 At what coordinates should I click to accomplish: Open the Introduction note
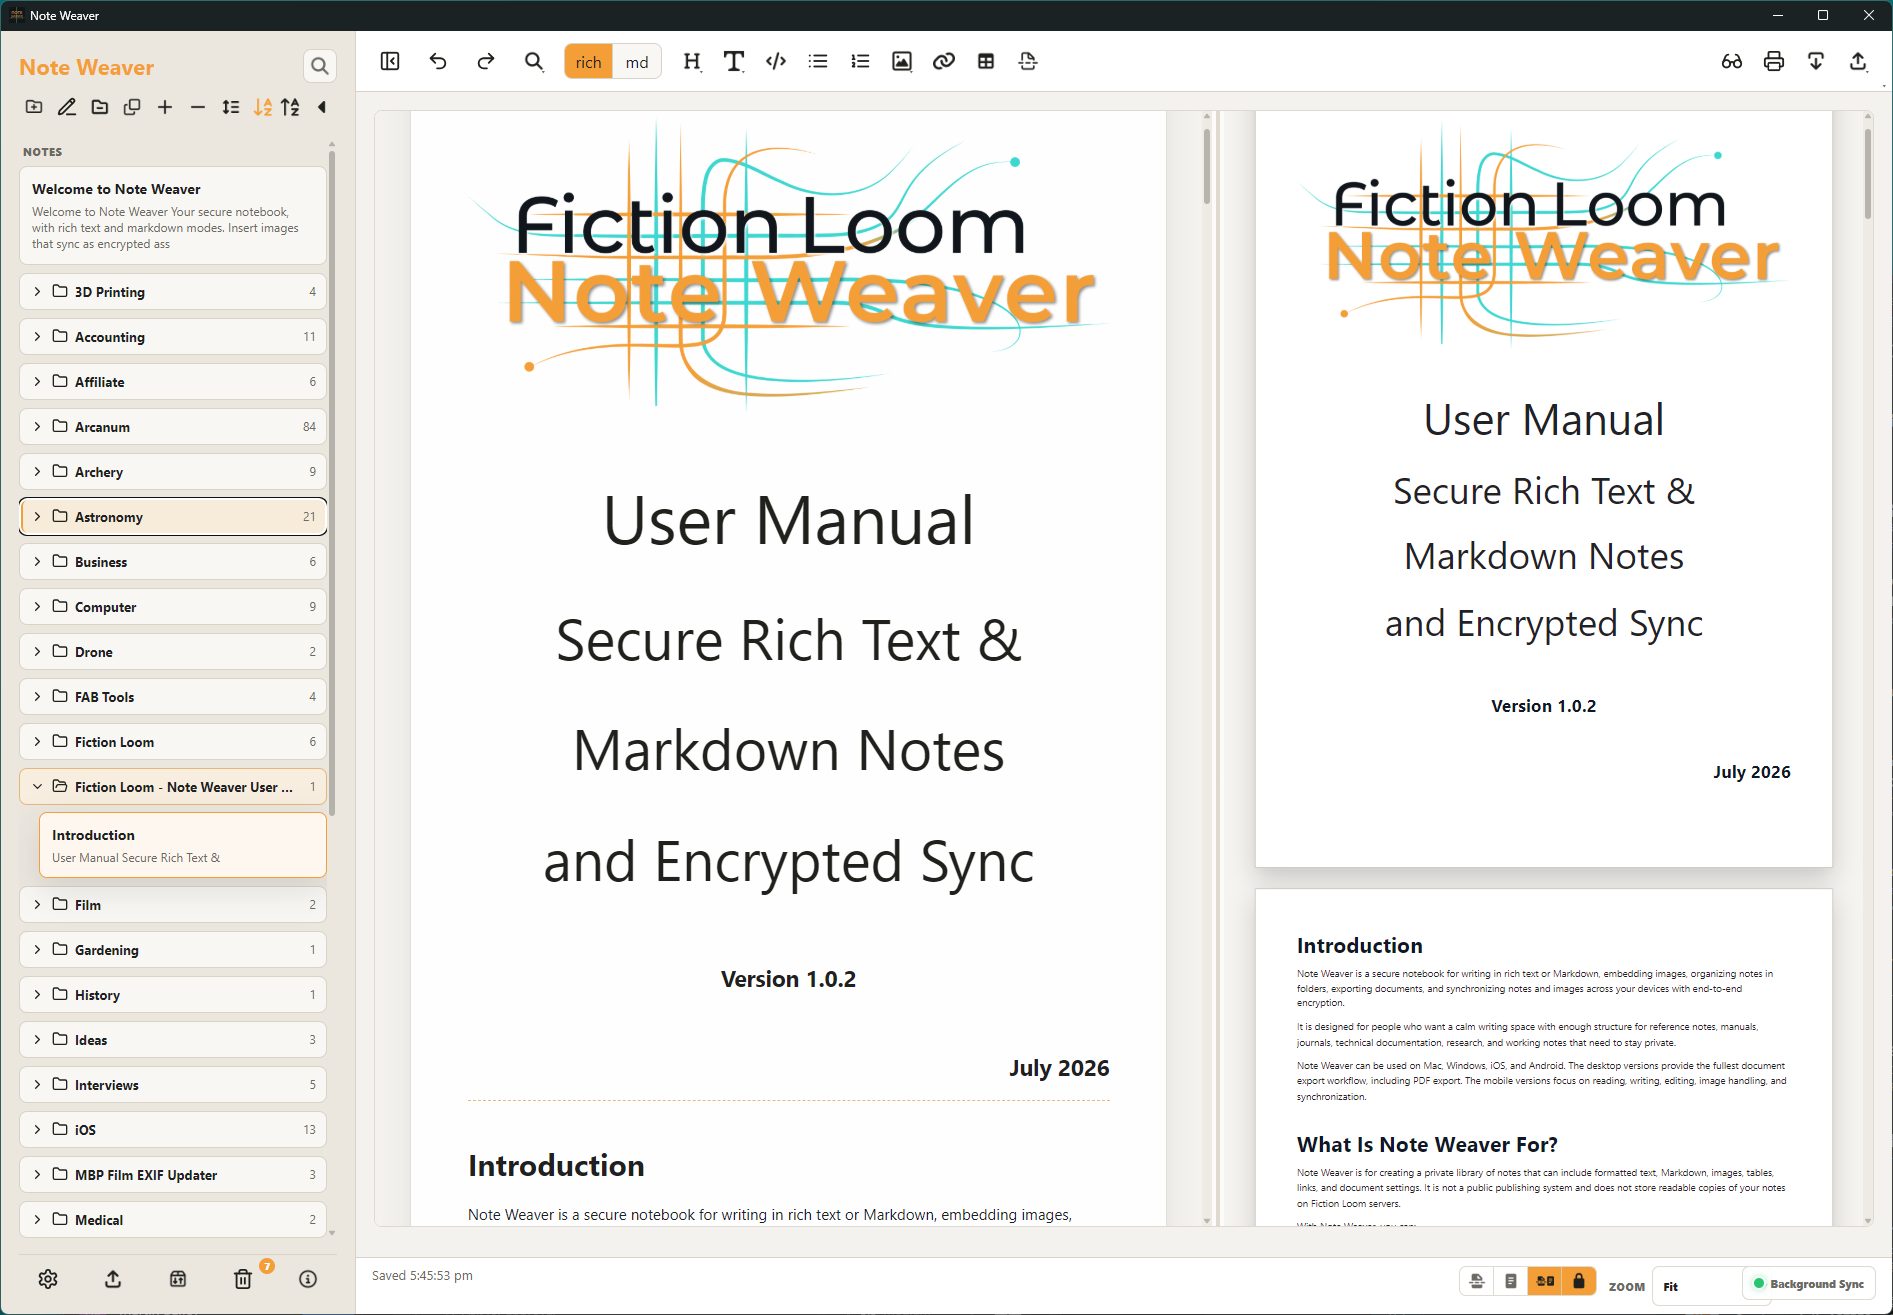pos(183,845)
